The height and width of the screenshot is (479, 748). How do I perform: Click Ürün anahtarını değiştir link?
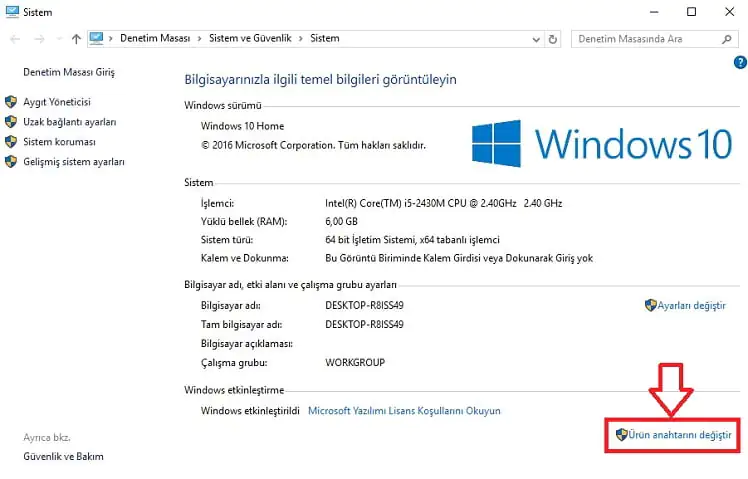tap(680, 436)
